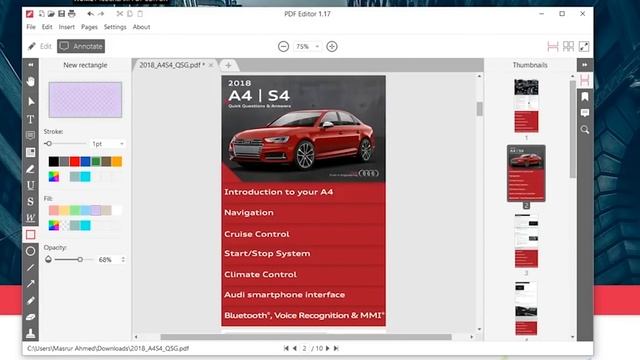Select the Pencil freehand tool
Image resolution: width=640 pixels, height=360 pixels.
pos(31,300)
